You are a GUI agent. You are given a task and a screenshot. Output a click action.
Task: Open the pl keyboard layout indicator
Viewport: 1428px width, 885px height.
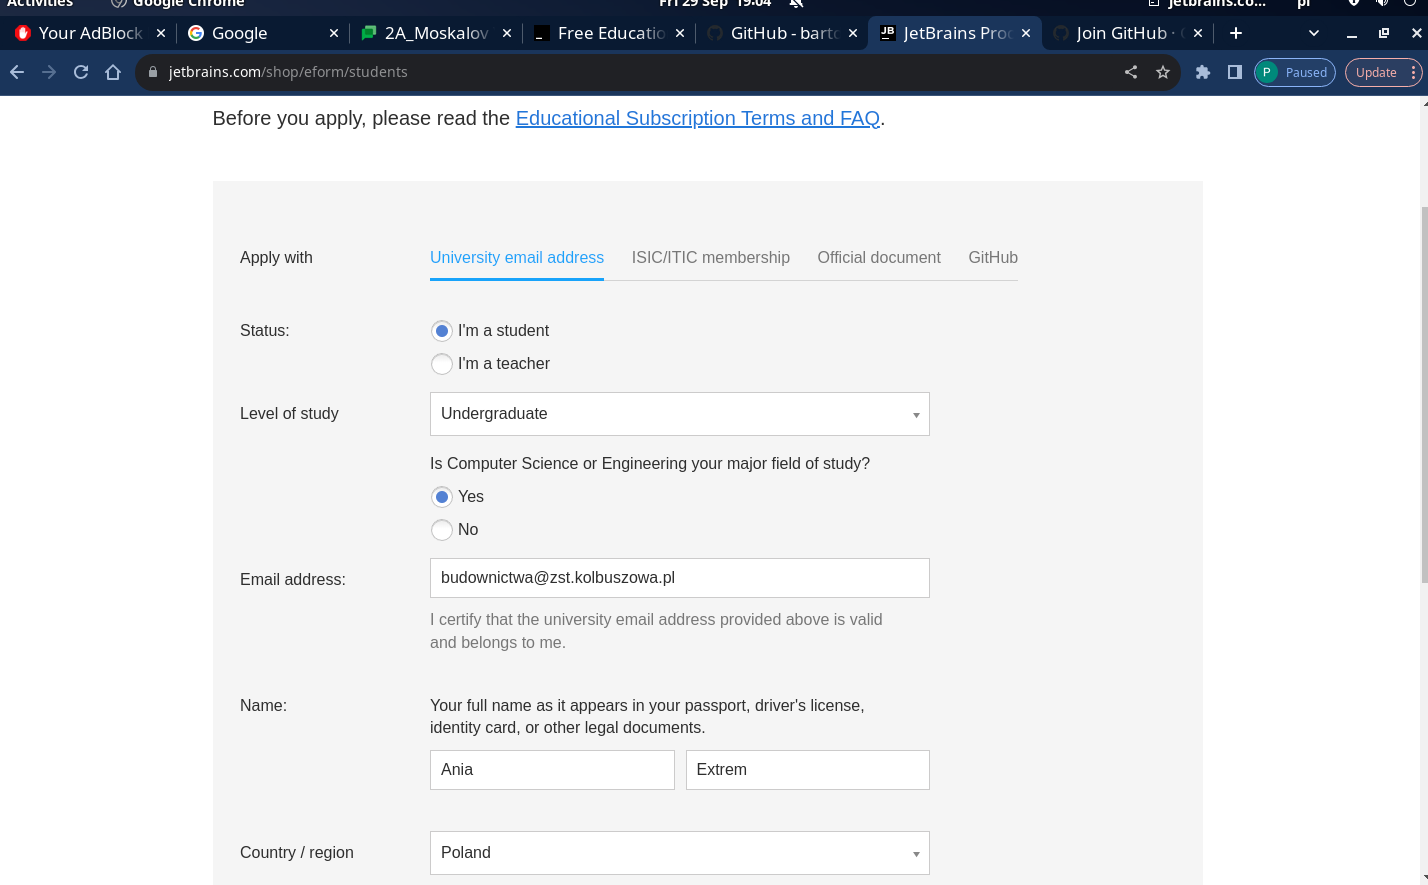click(1304, 4)
